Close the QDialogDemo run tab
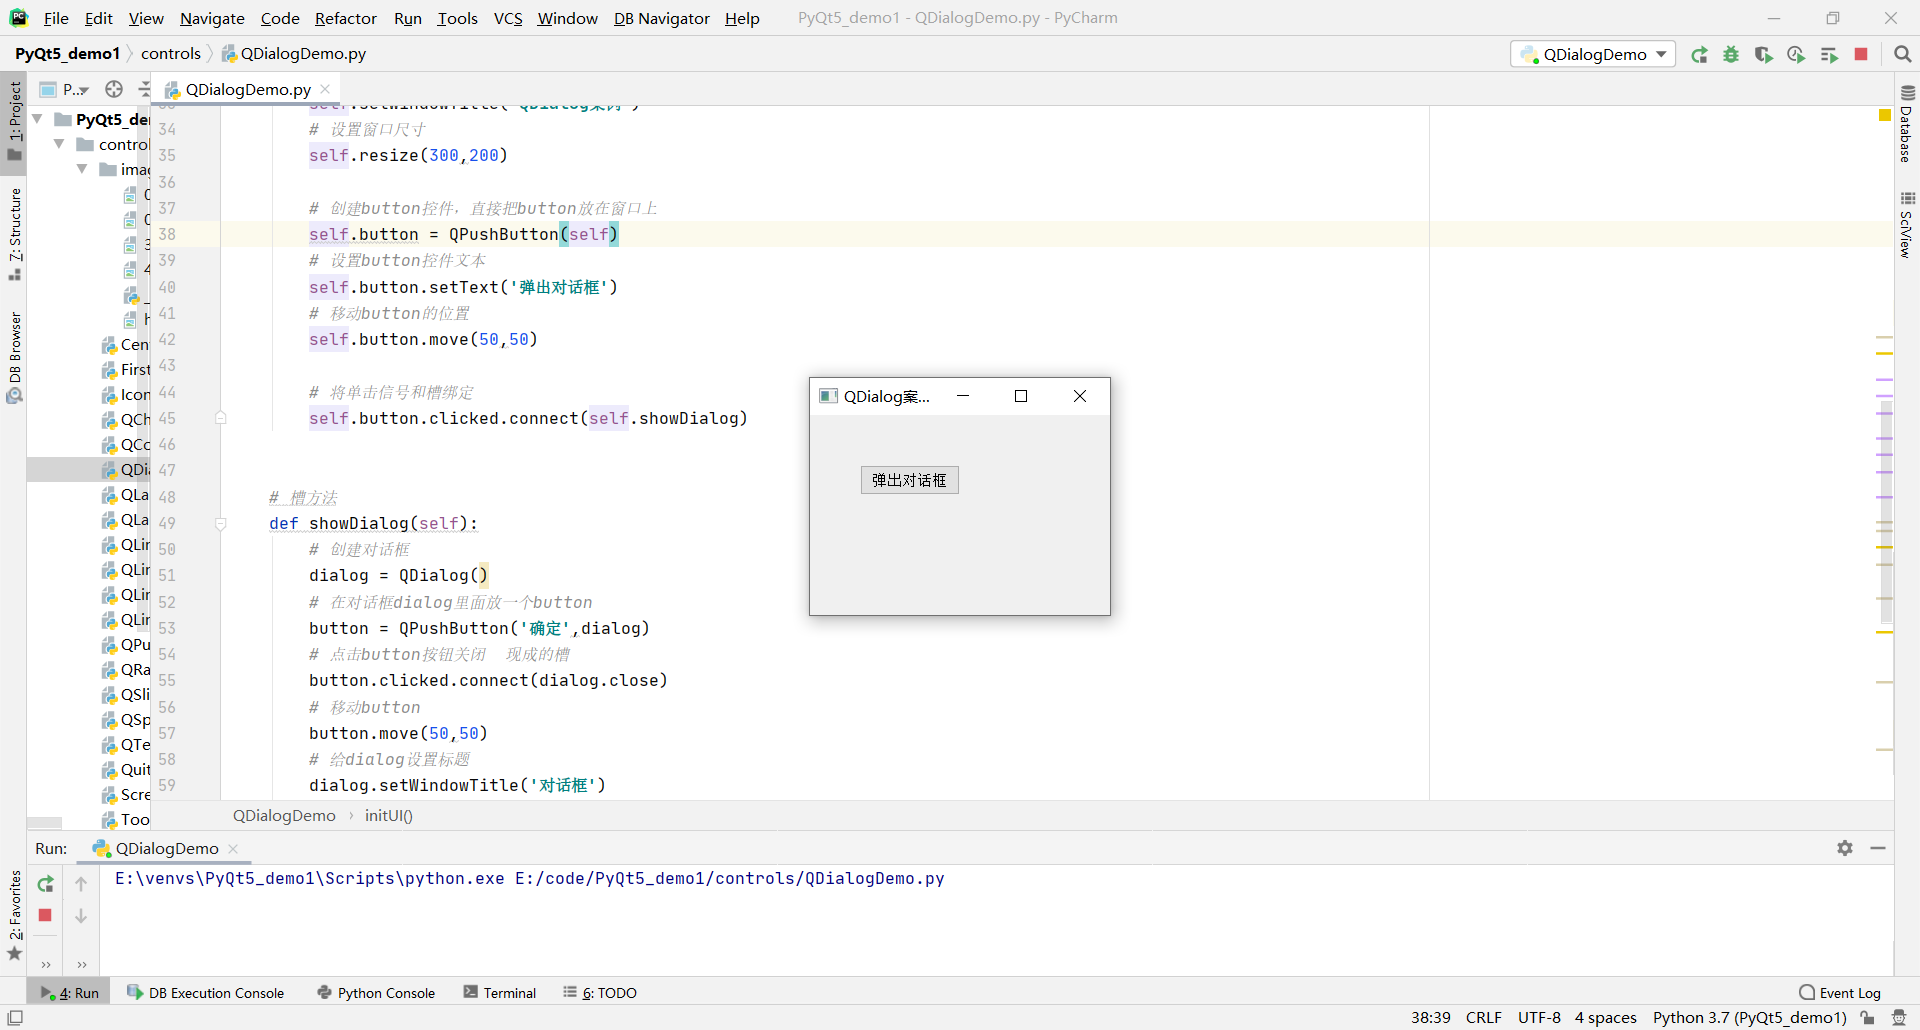This screenshot has height=1030, width=1920. tap(233, 848)
